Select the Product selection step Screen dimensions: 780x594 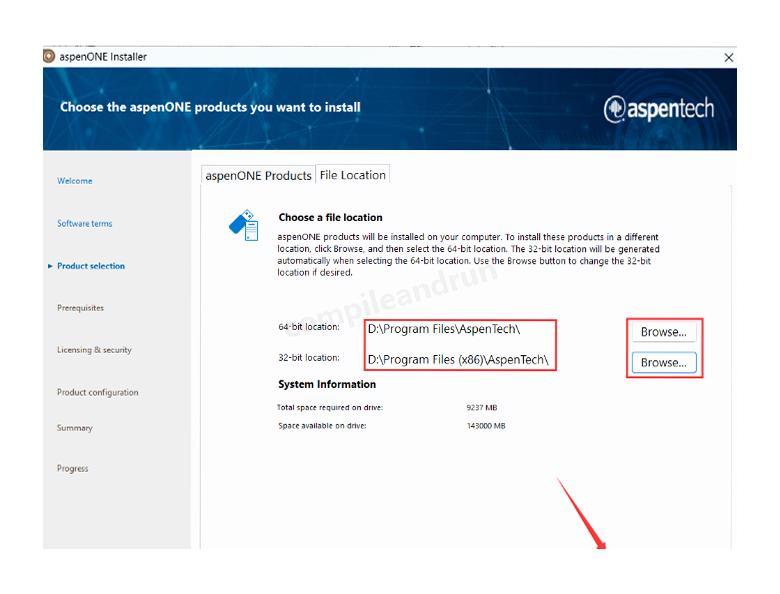coord(91,266)
